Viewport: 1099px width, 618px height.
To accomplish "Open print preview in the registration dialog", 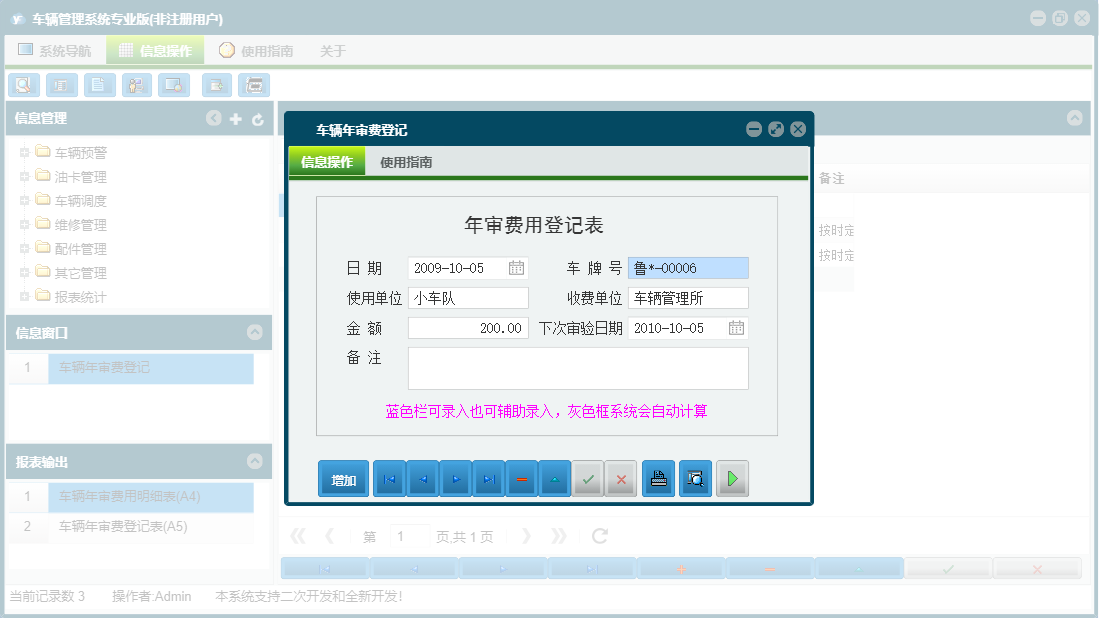I will (694, 478).
